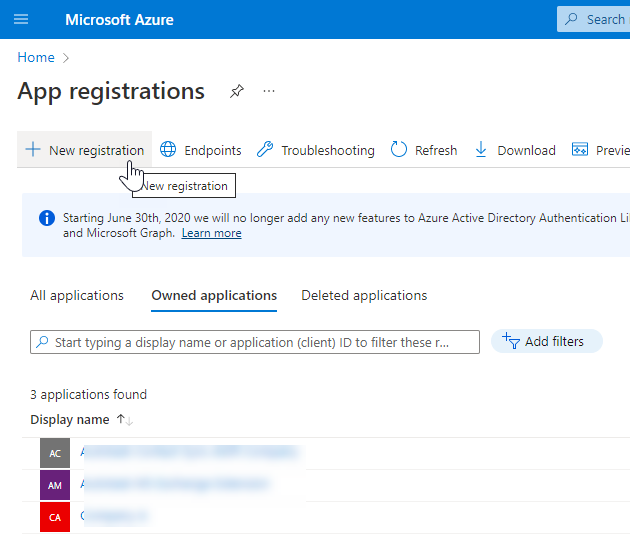Click the info icon in banner
This screenshot has height=540, width=630.
[47, 218]
